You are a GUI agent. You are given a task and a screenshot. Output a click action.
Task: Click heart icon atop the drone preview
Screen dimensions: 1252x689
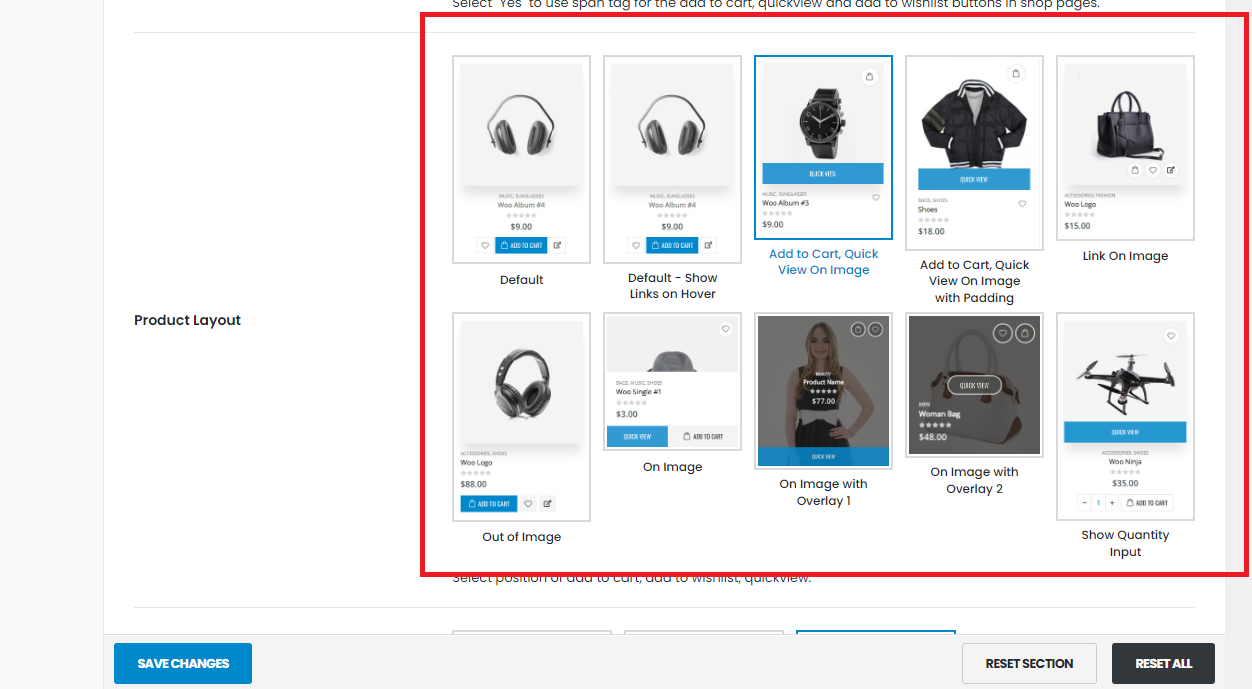(x=1171, y=336)
